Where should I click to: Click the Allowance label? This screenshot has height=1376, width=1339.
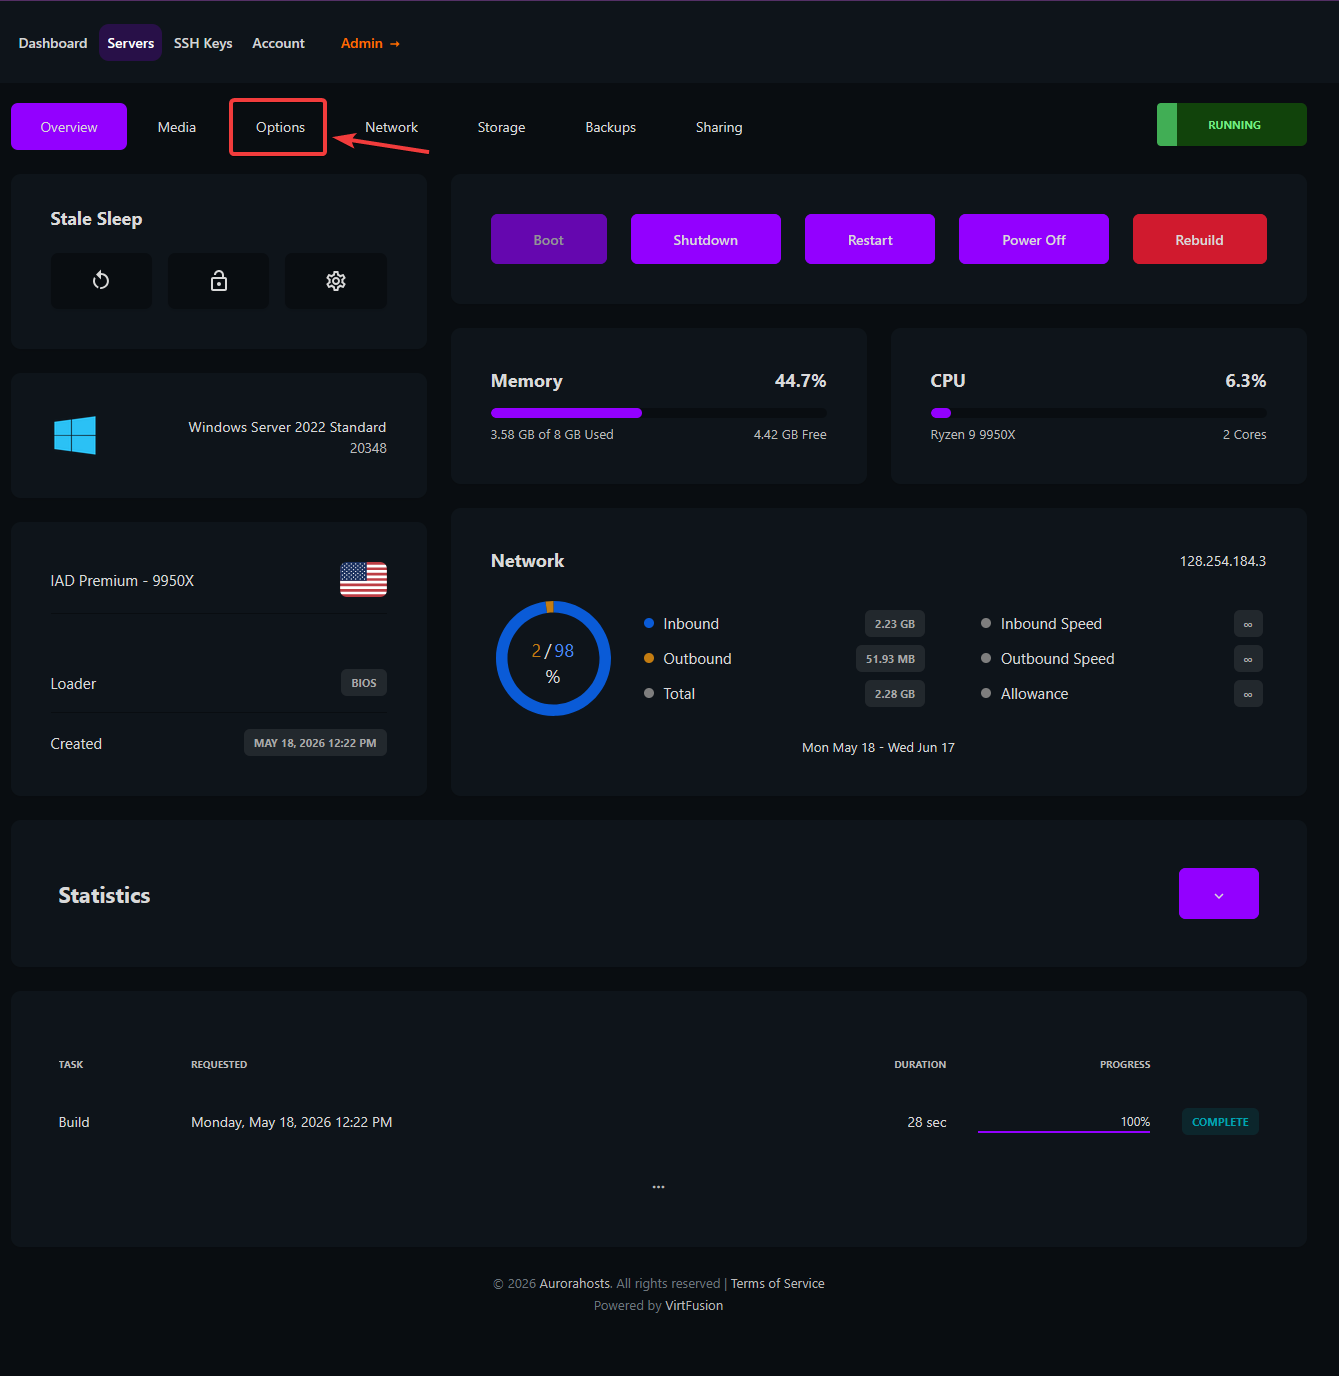1035,694
